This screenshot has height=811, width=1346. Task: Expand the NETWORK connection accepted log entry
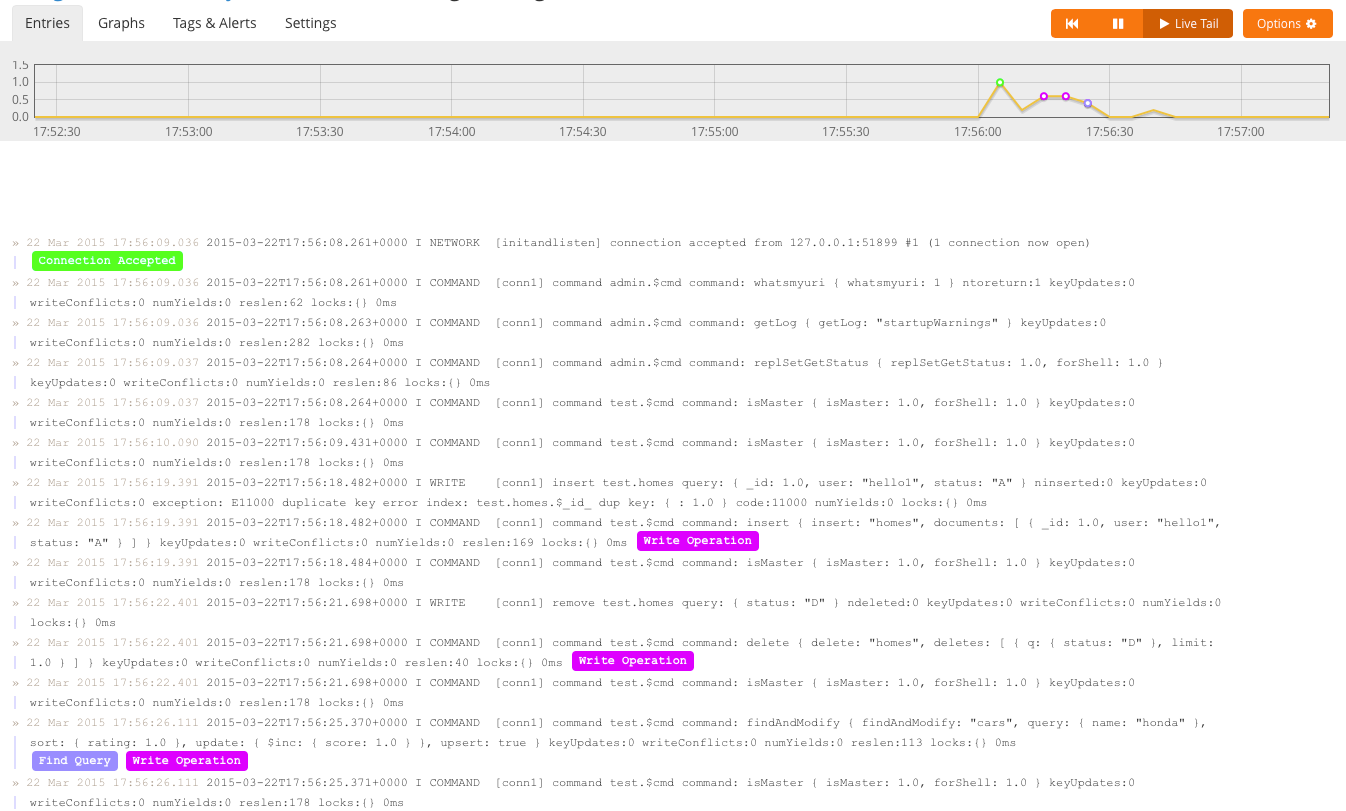(x=16, y=243)
